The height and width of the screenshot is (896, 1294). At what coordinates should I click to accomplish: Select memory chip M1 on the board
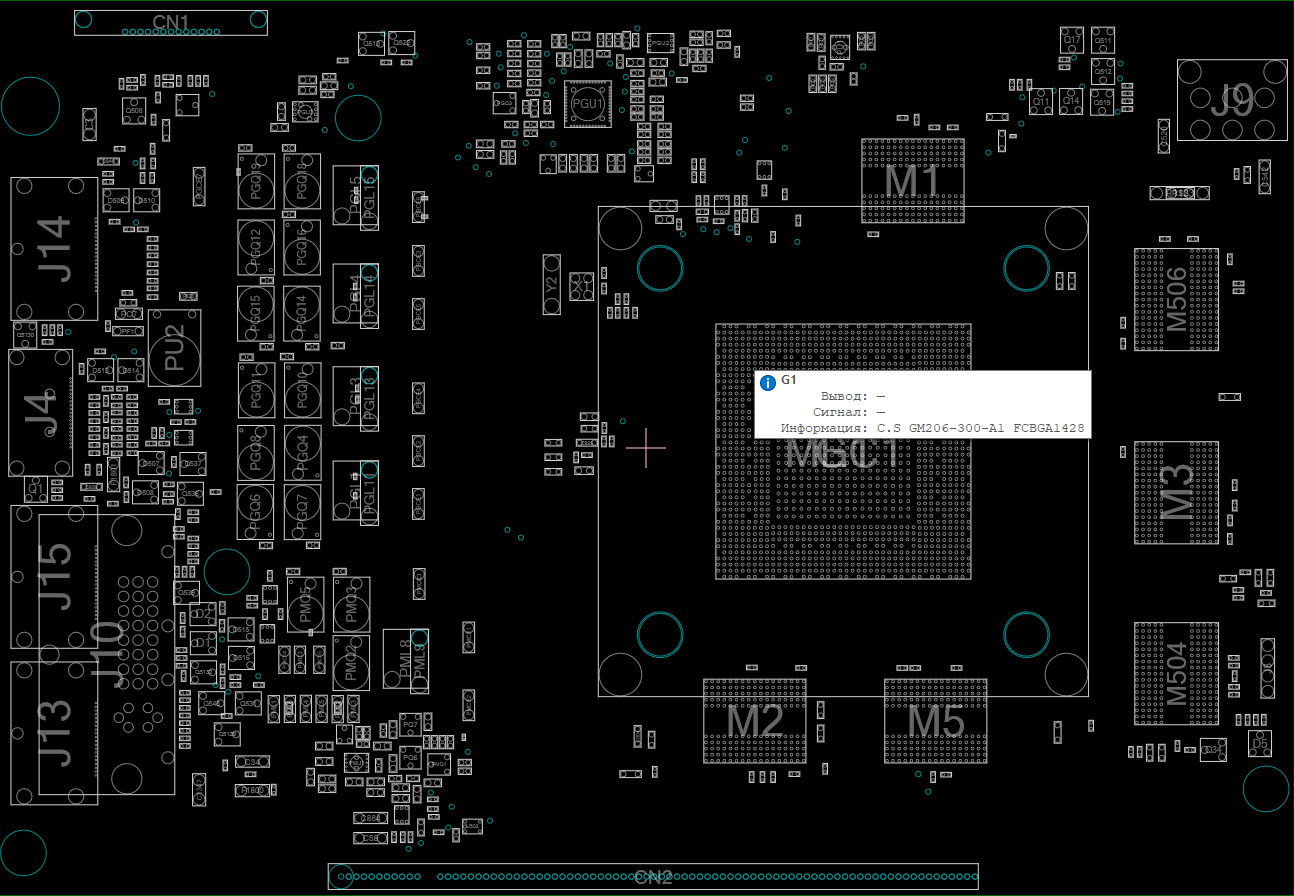913,181
